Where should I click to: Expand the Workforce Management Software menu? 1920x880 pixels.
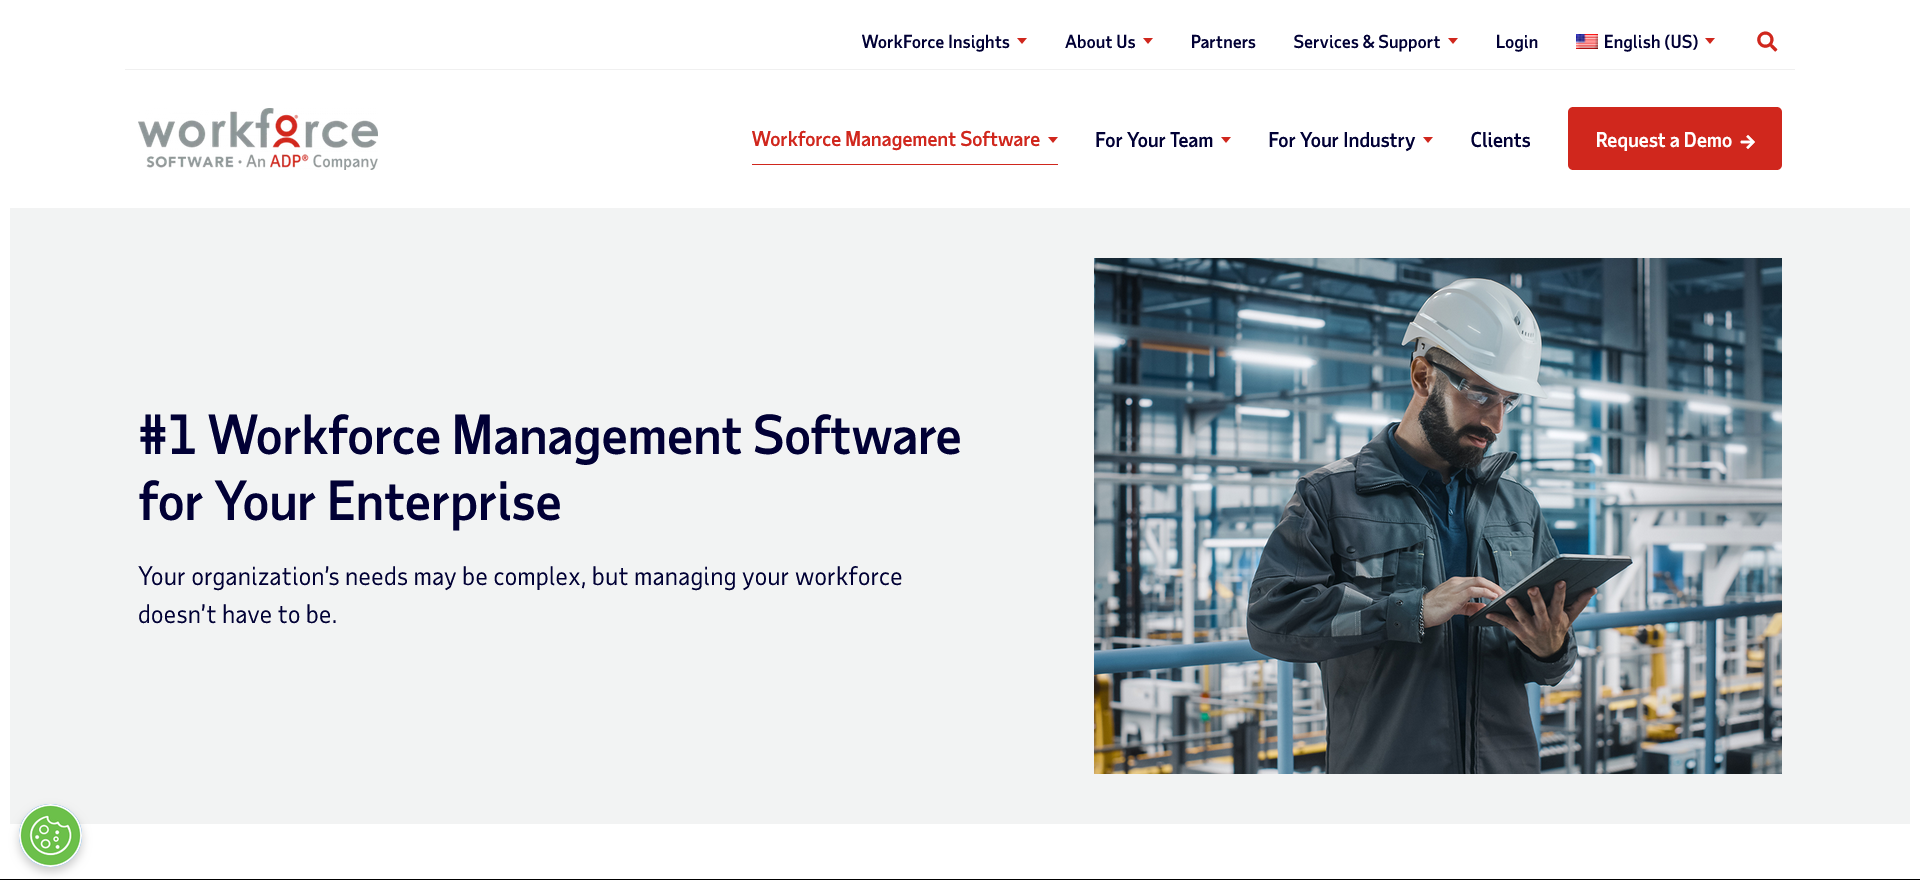click(x=904, y=140)
